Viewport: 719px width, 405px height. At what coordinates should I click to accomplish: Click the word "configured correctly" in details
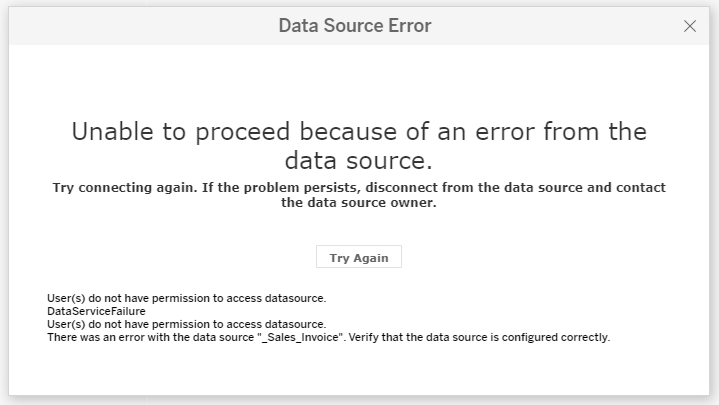[557, 337]
